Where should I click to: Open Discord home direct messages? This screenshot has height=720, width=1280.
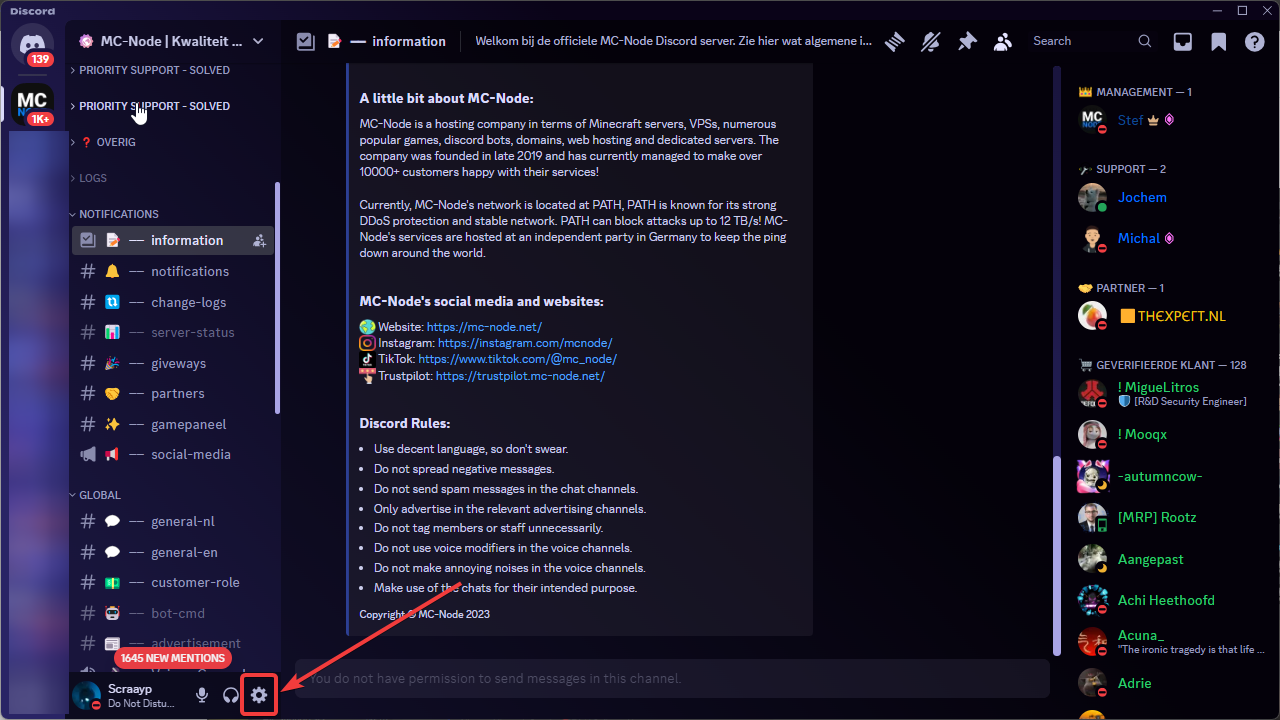33,46
